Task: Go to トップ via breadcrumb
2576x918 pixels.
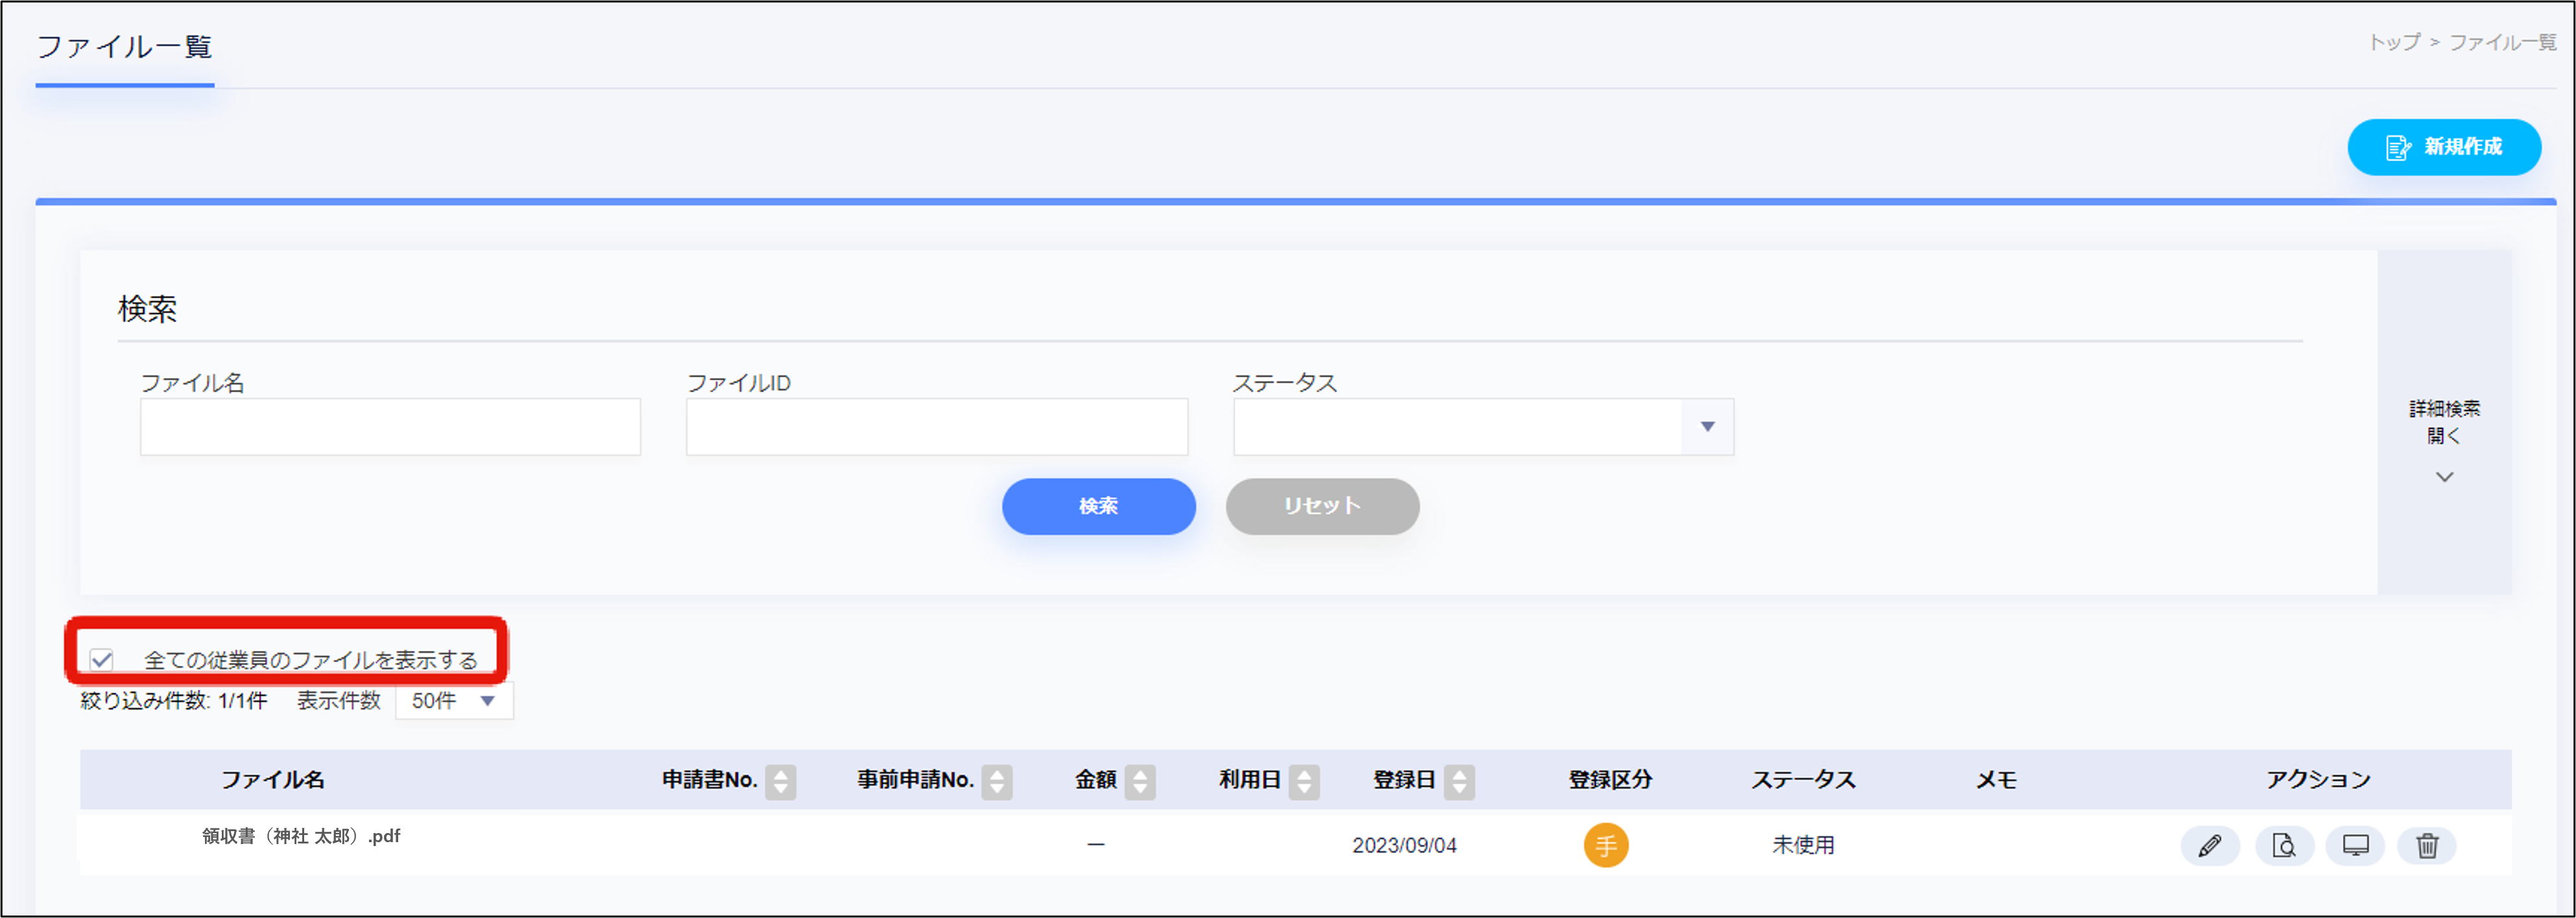Action: click(2394, 42)
